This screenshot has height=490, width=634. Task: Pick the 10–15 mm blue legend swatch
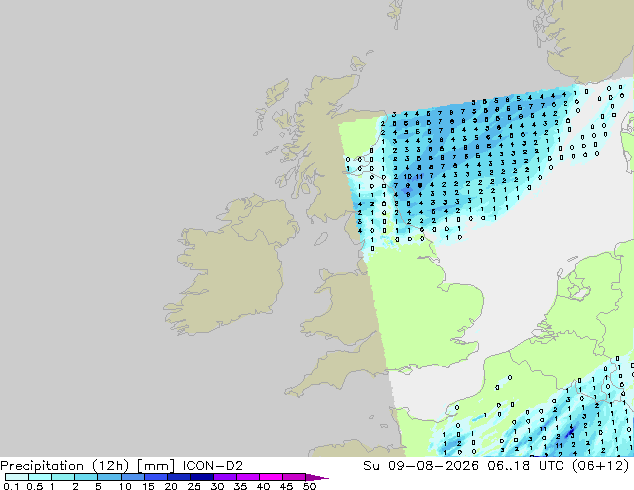pyautogui.click(x=132, y=477)
